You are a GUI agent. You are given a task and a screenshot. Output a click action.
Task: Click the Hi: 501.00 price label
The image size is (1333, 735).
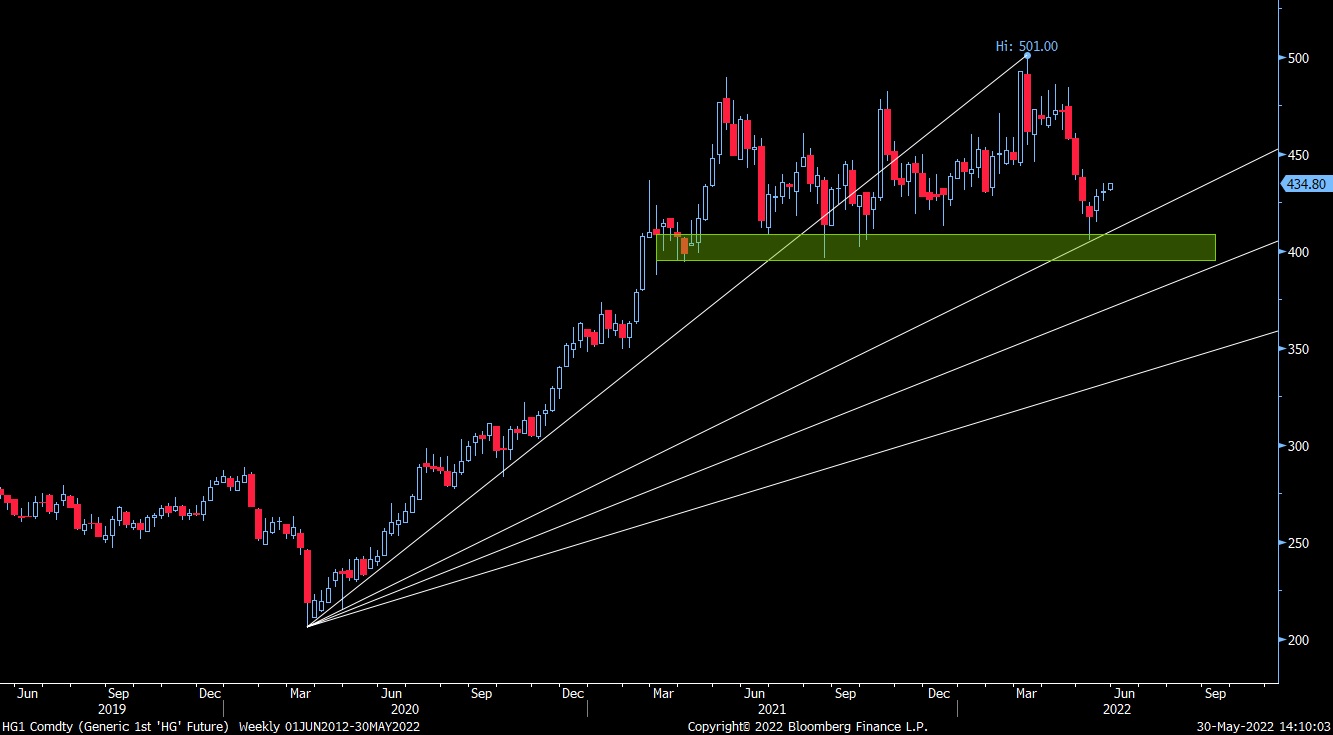point(1026,45)
